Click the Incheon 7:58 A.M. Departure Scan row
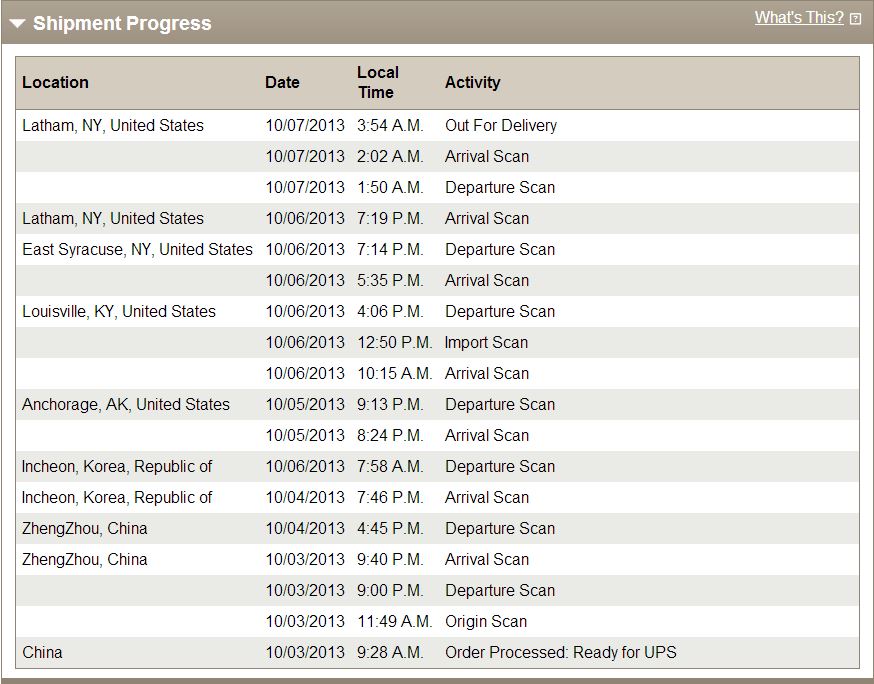Viewport: 874px width, 684px height. click(x=437, y=466)
